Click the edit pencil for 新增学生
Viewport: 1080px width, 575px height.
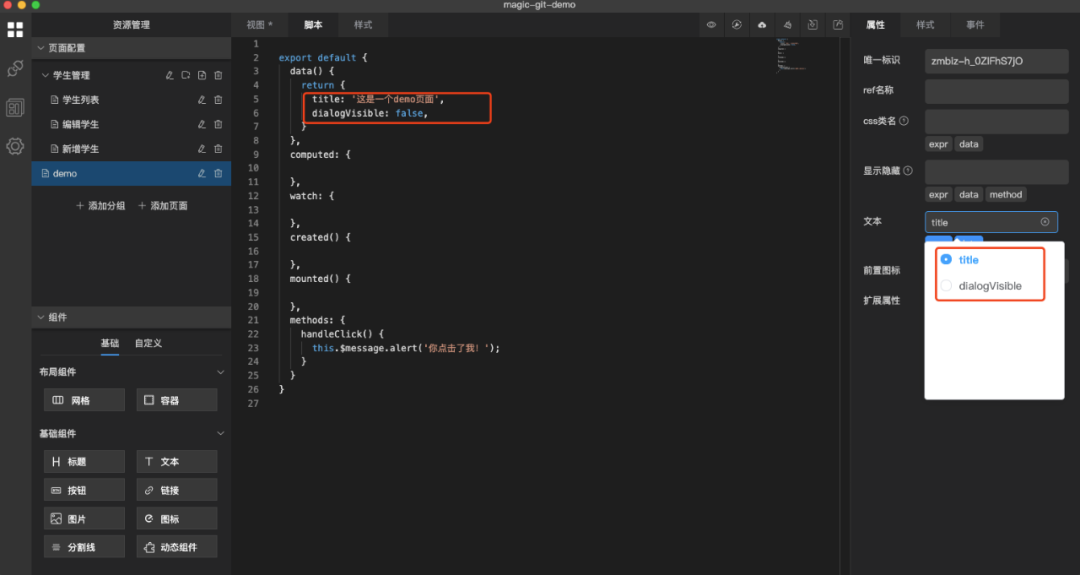coord(202,149)
